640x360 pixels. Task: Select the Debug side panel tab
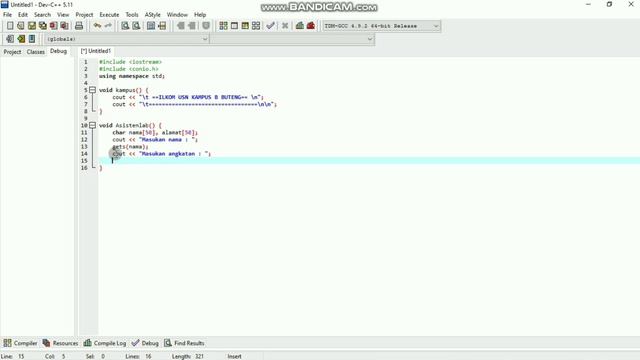point(58,51)
